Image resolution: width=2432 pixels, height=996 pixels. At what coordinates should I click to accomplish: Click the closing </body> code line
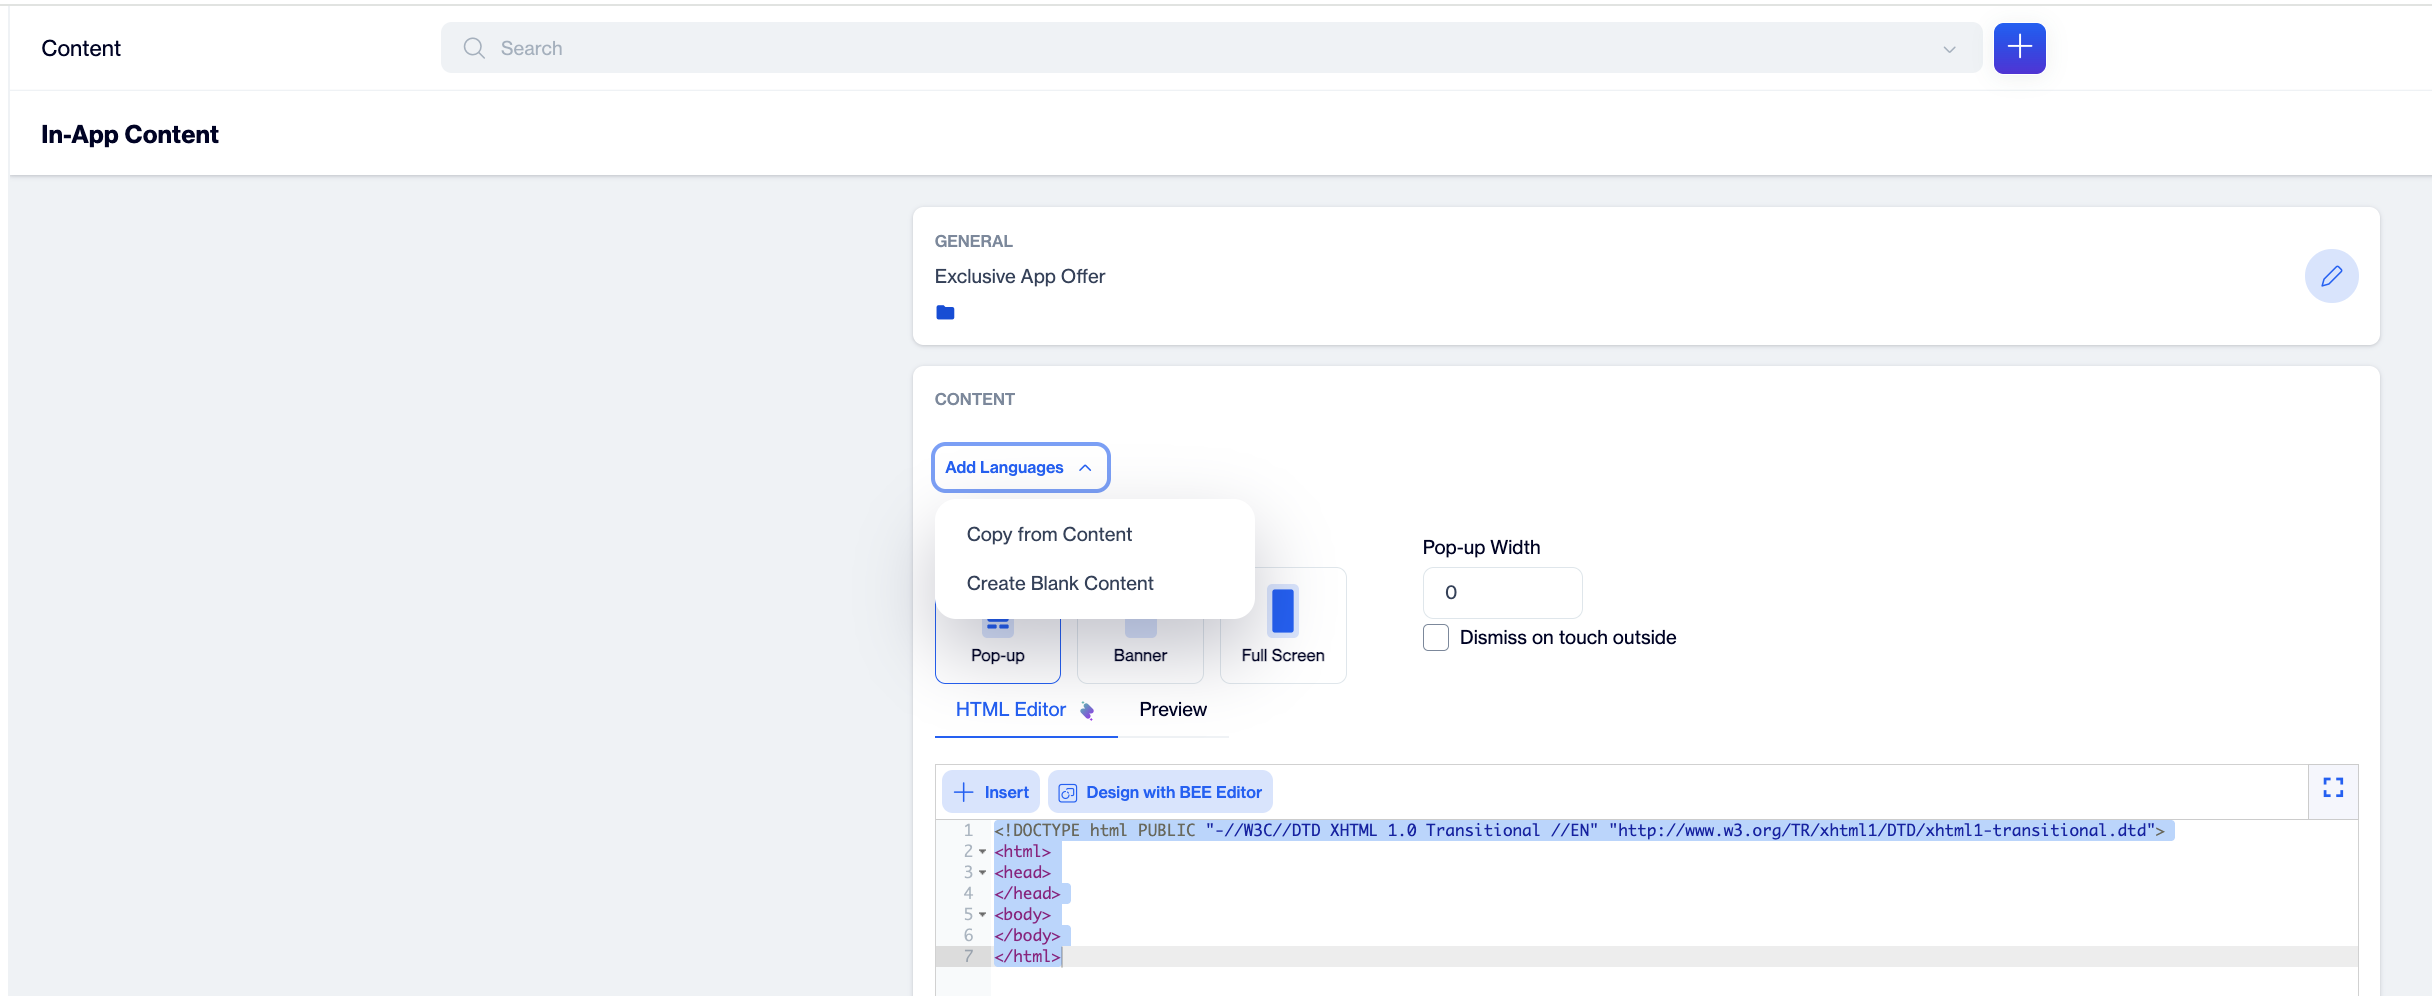[1027, 936]
